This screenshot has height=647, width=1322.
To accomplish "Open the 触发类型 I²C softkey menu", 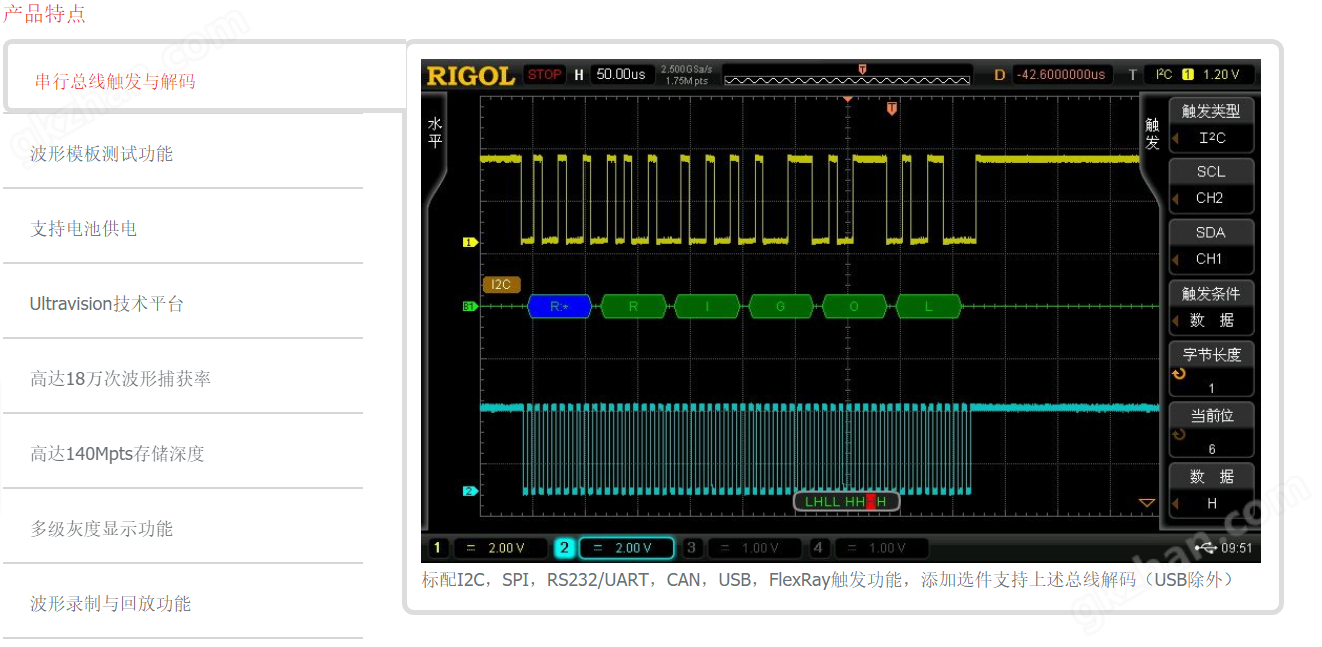I will (1210, 125).
